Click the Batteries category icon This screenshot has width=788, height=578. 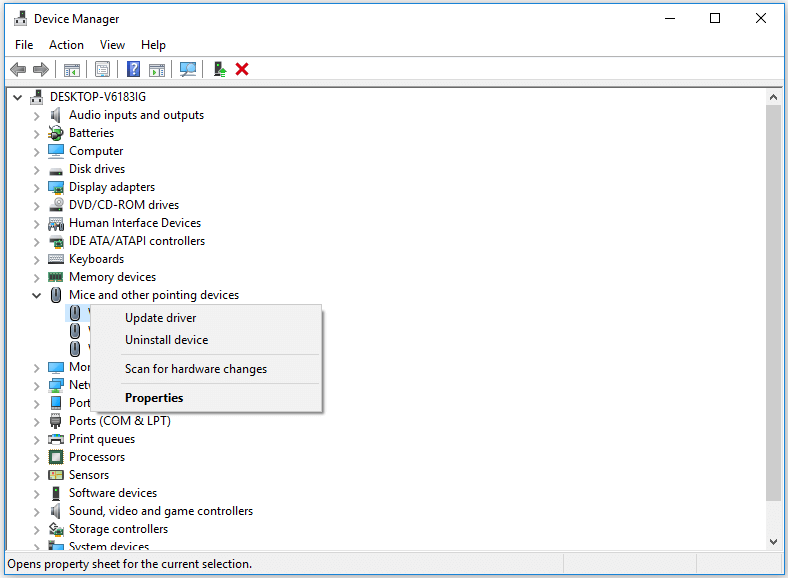[x=56, y=133]
